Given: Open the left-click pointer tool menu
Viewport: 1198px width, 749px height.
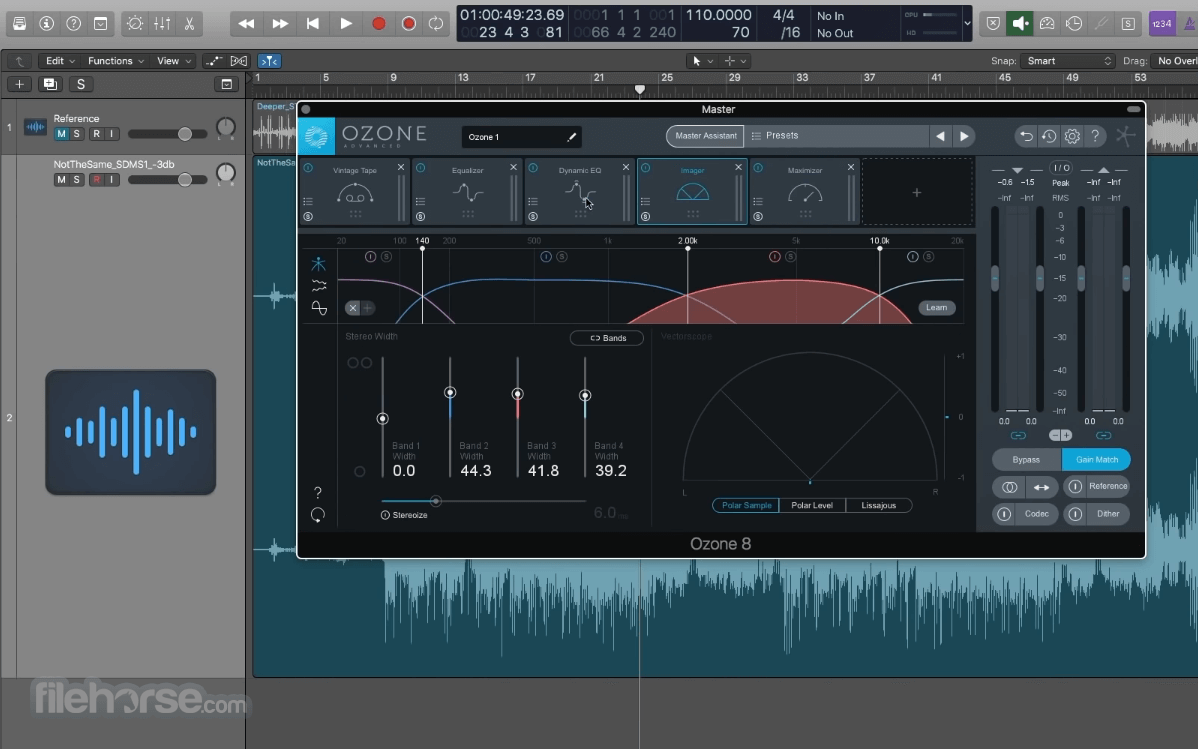Looking at the screenshot, I should tap(701, 60).
